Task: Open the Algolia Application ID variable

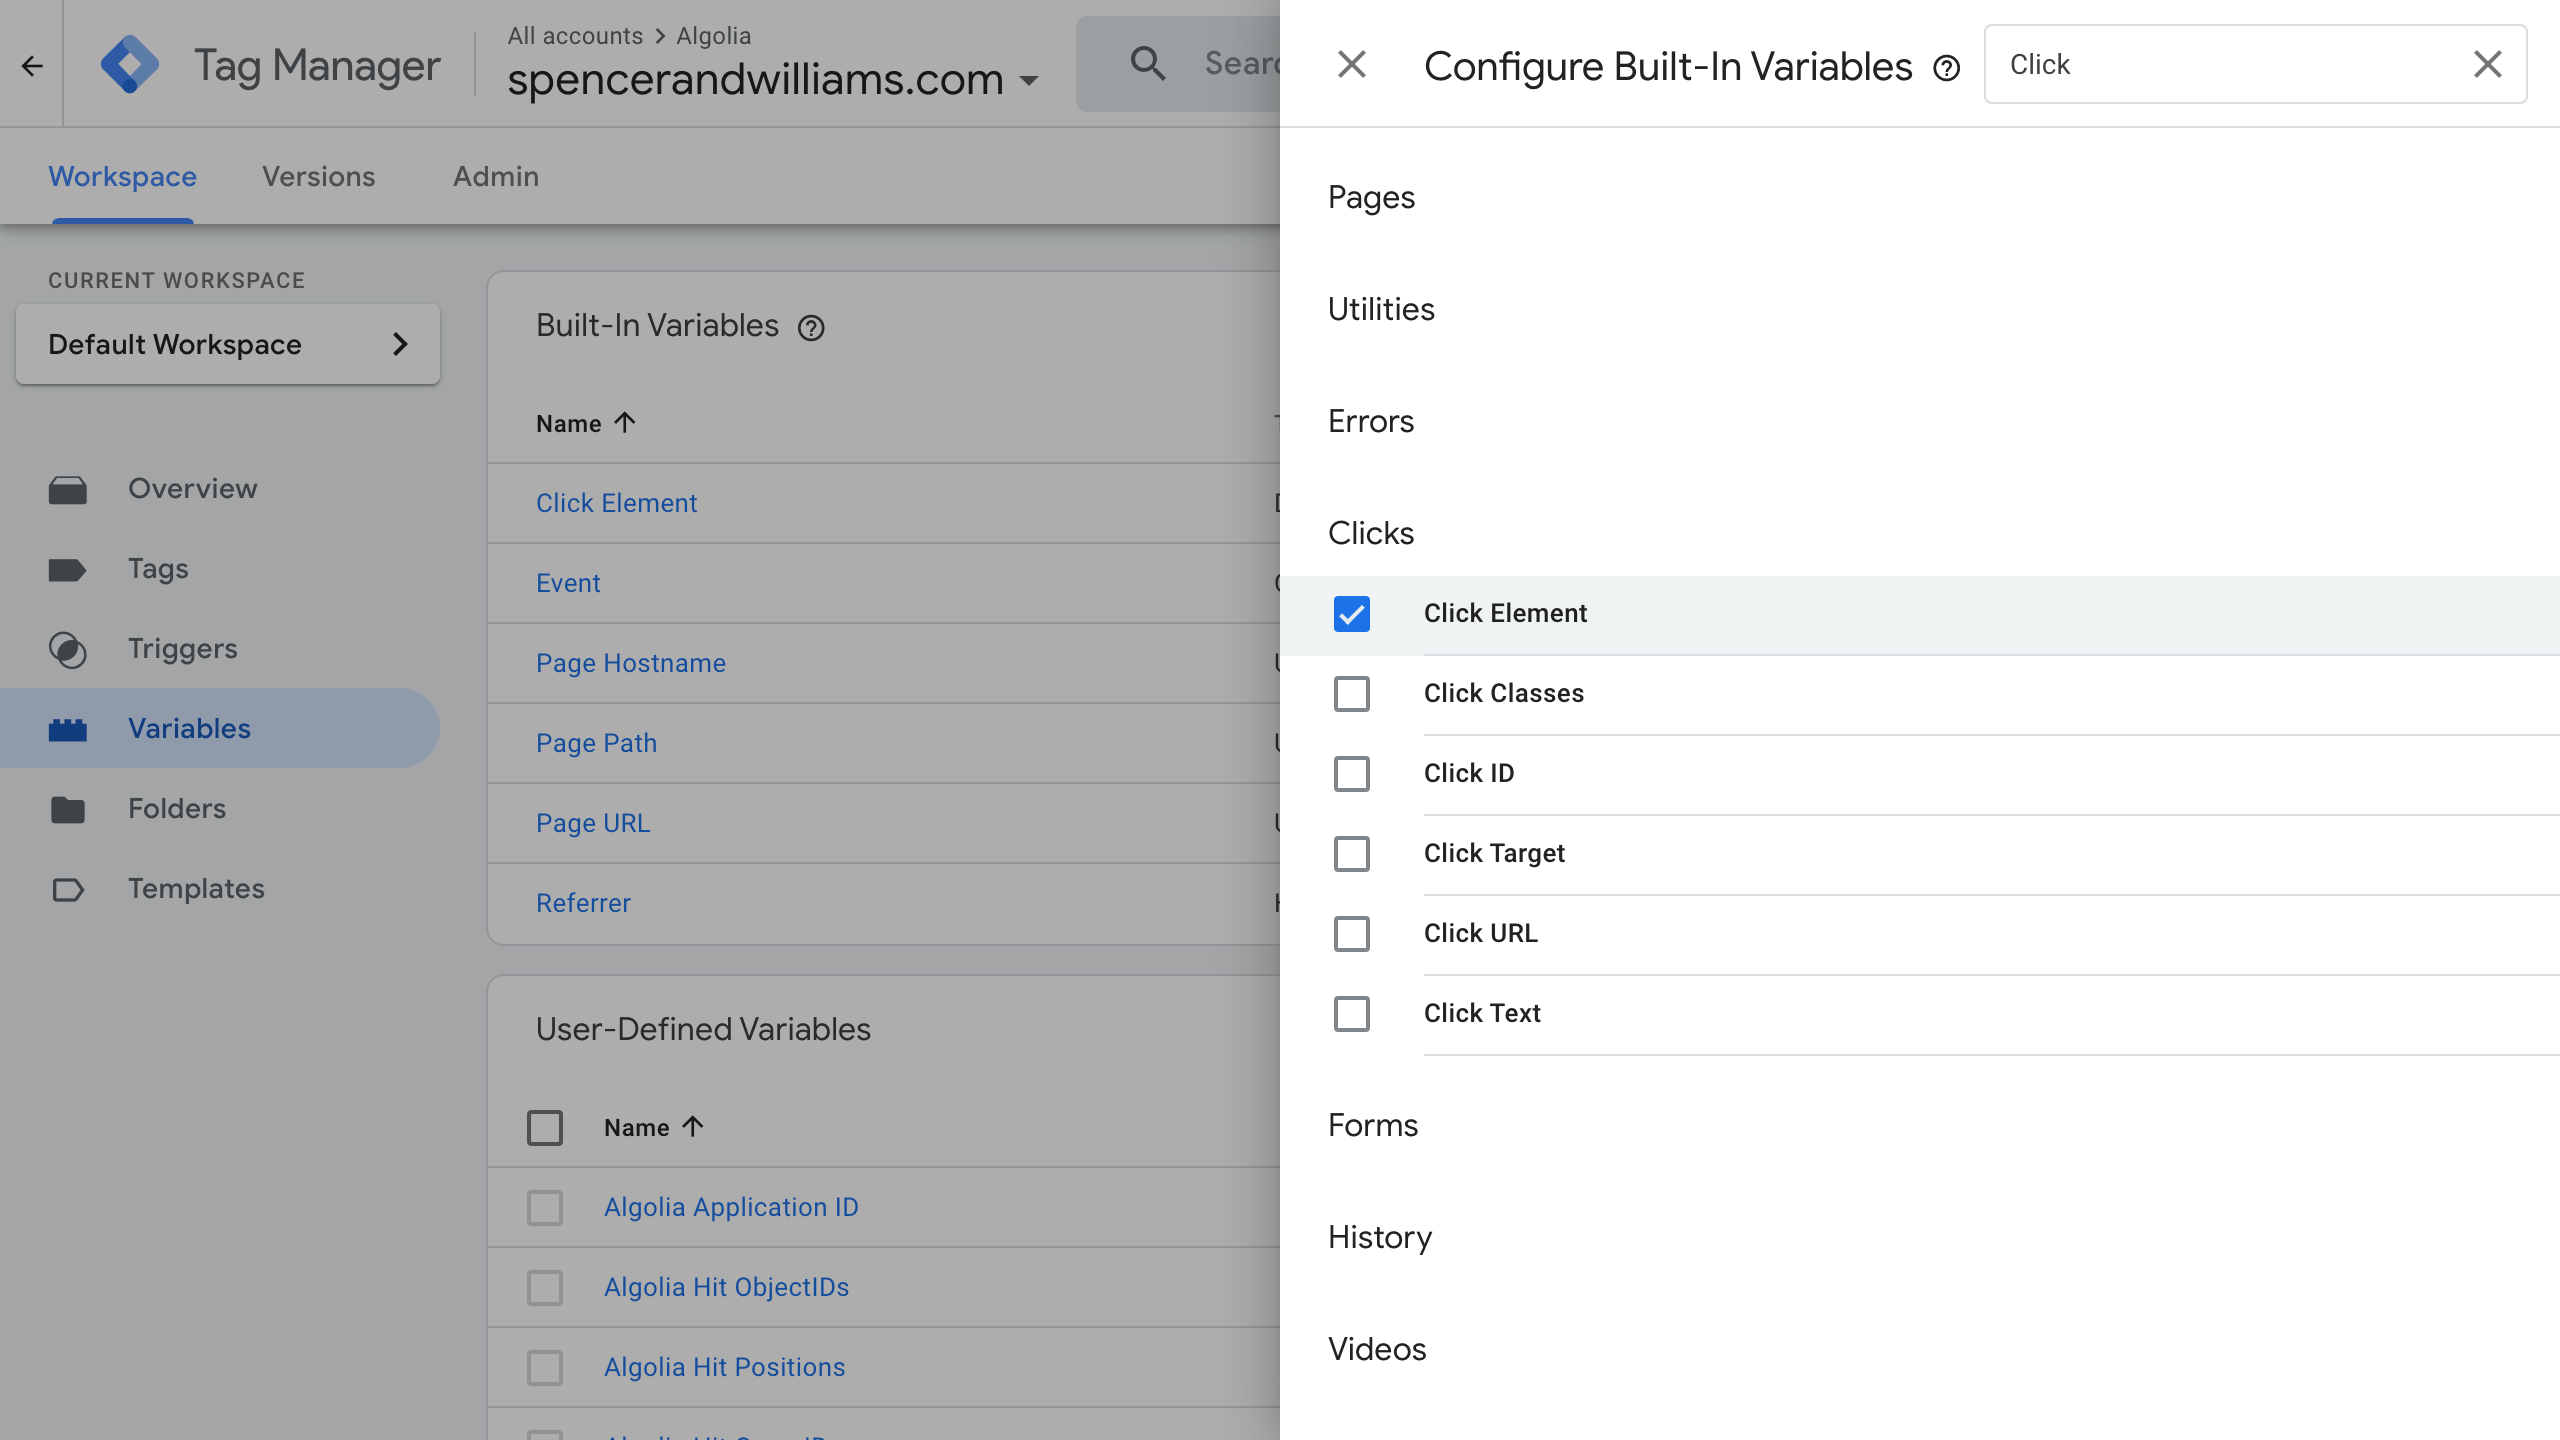Action: (731, 1206)
